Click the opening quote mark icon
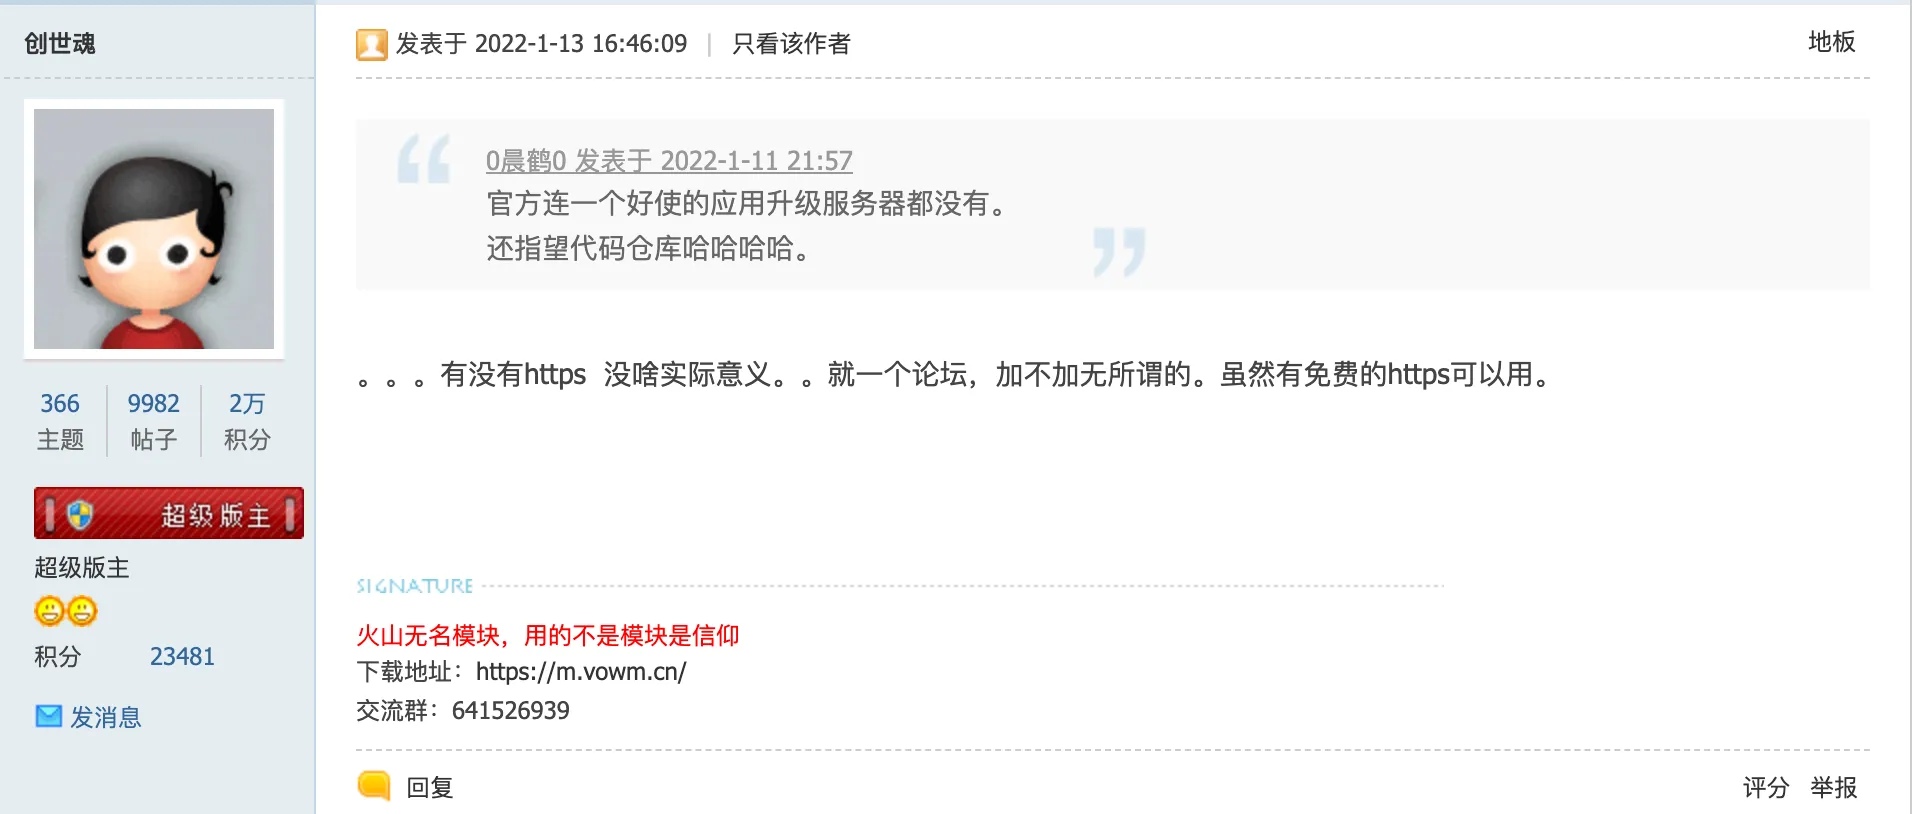The height and width of the screenshot is (814, 1912). pos(424,158)
